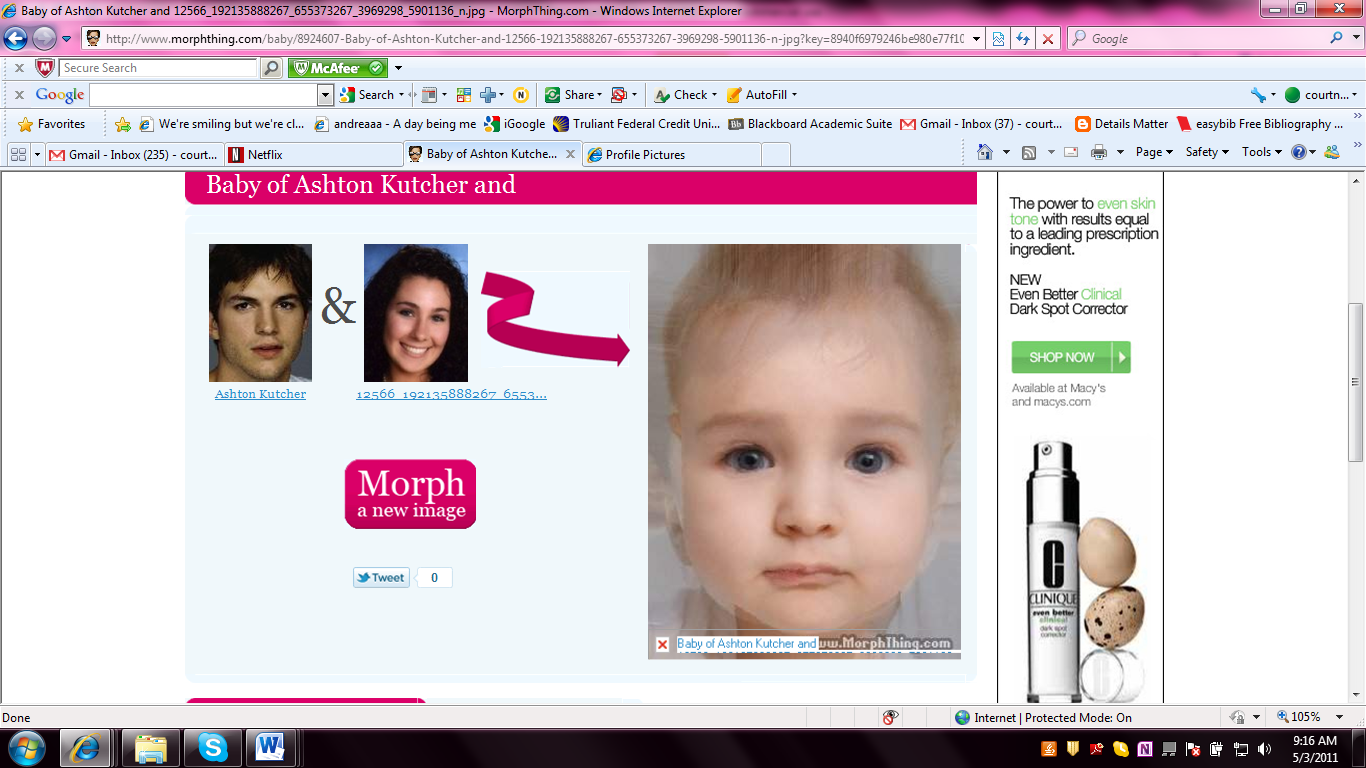Stop loading with the red X icon
Viewport: 1366px width, 768px height.
(1047, 39)
